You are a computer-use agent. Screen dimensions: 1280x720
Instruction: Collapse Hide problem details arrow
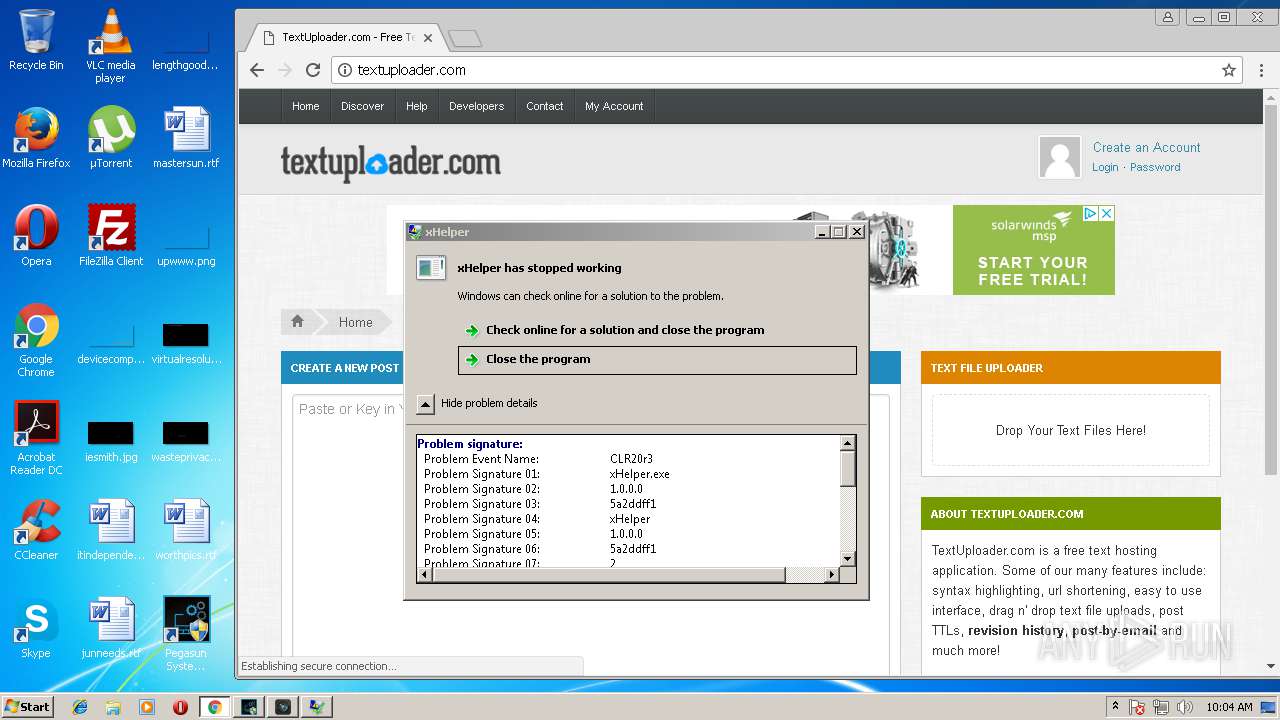point(425,404)
